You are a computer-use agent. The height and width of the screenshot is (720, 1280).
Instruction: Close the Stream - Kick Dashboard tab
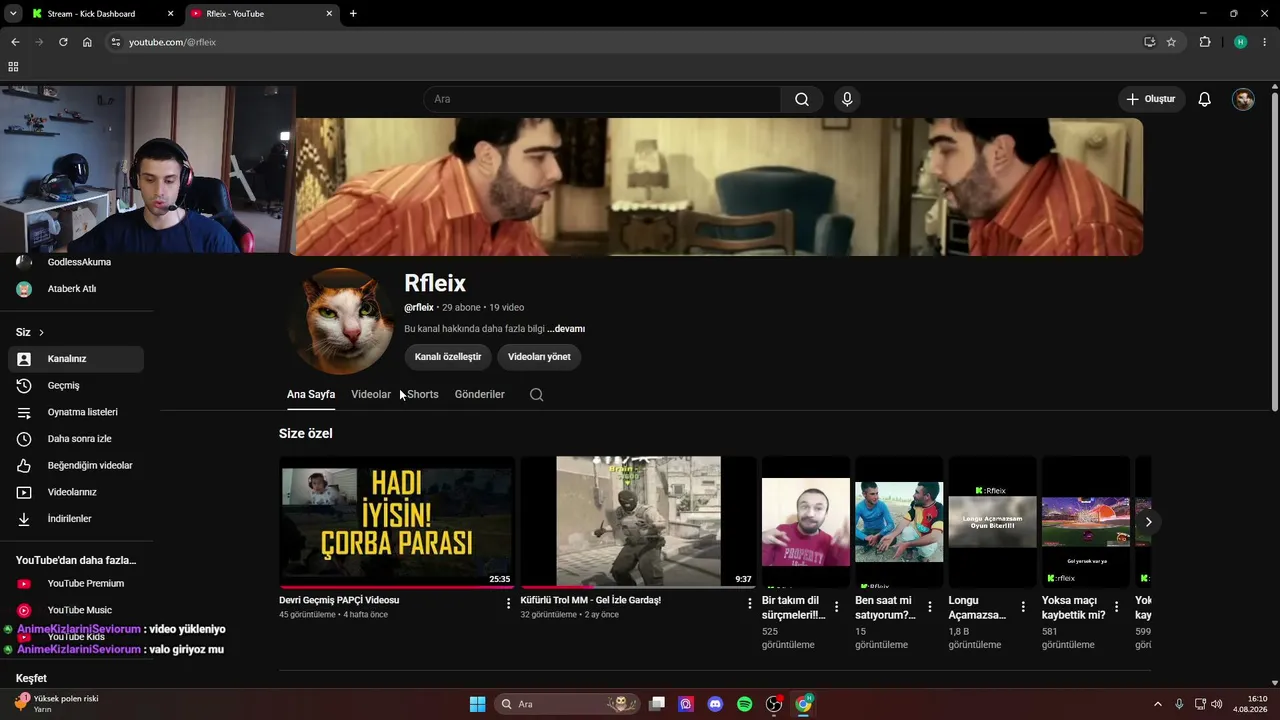(x=171, y=14)
